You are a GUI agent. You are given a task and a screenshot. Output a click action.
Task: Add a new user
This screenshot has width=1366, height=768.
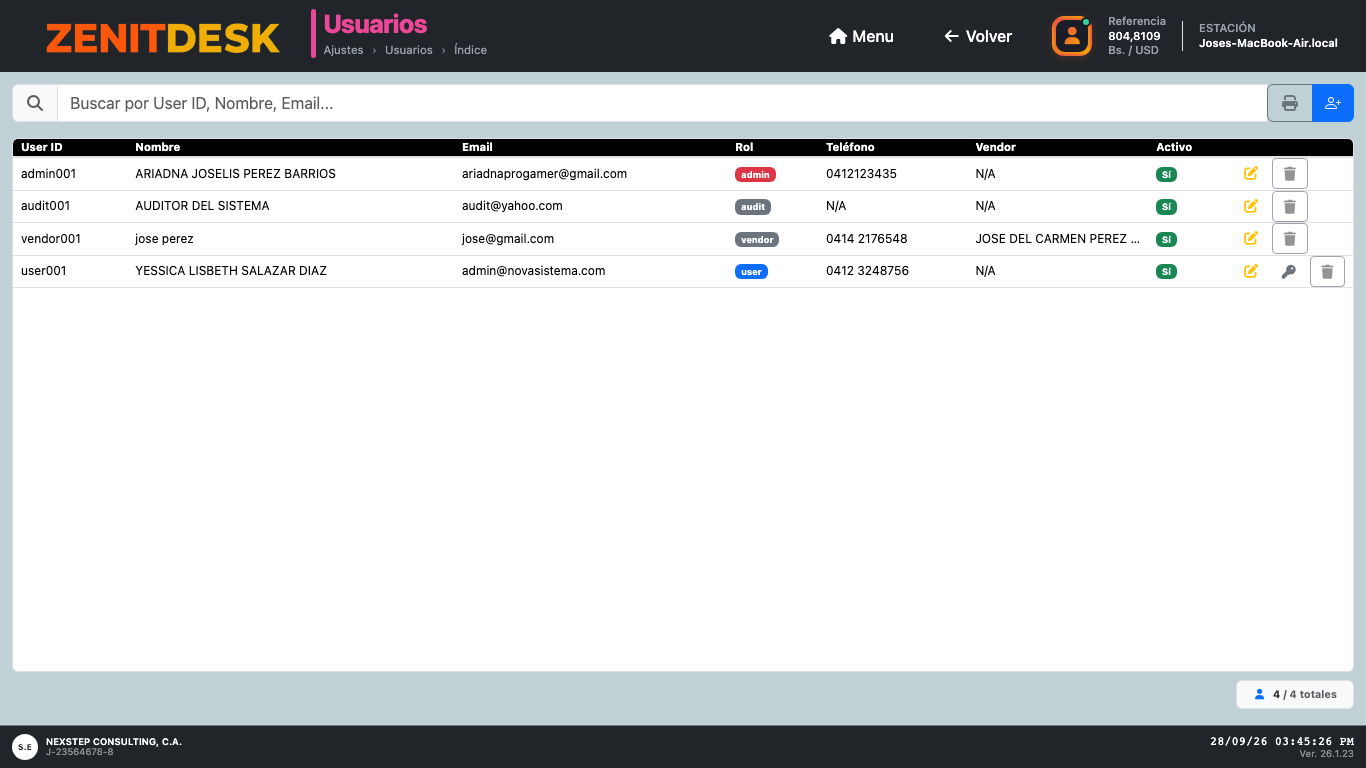pos(1333,103)
